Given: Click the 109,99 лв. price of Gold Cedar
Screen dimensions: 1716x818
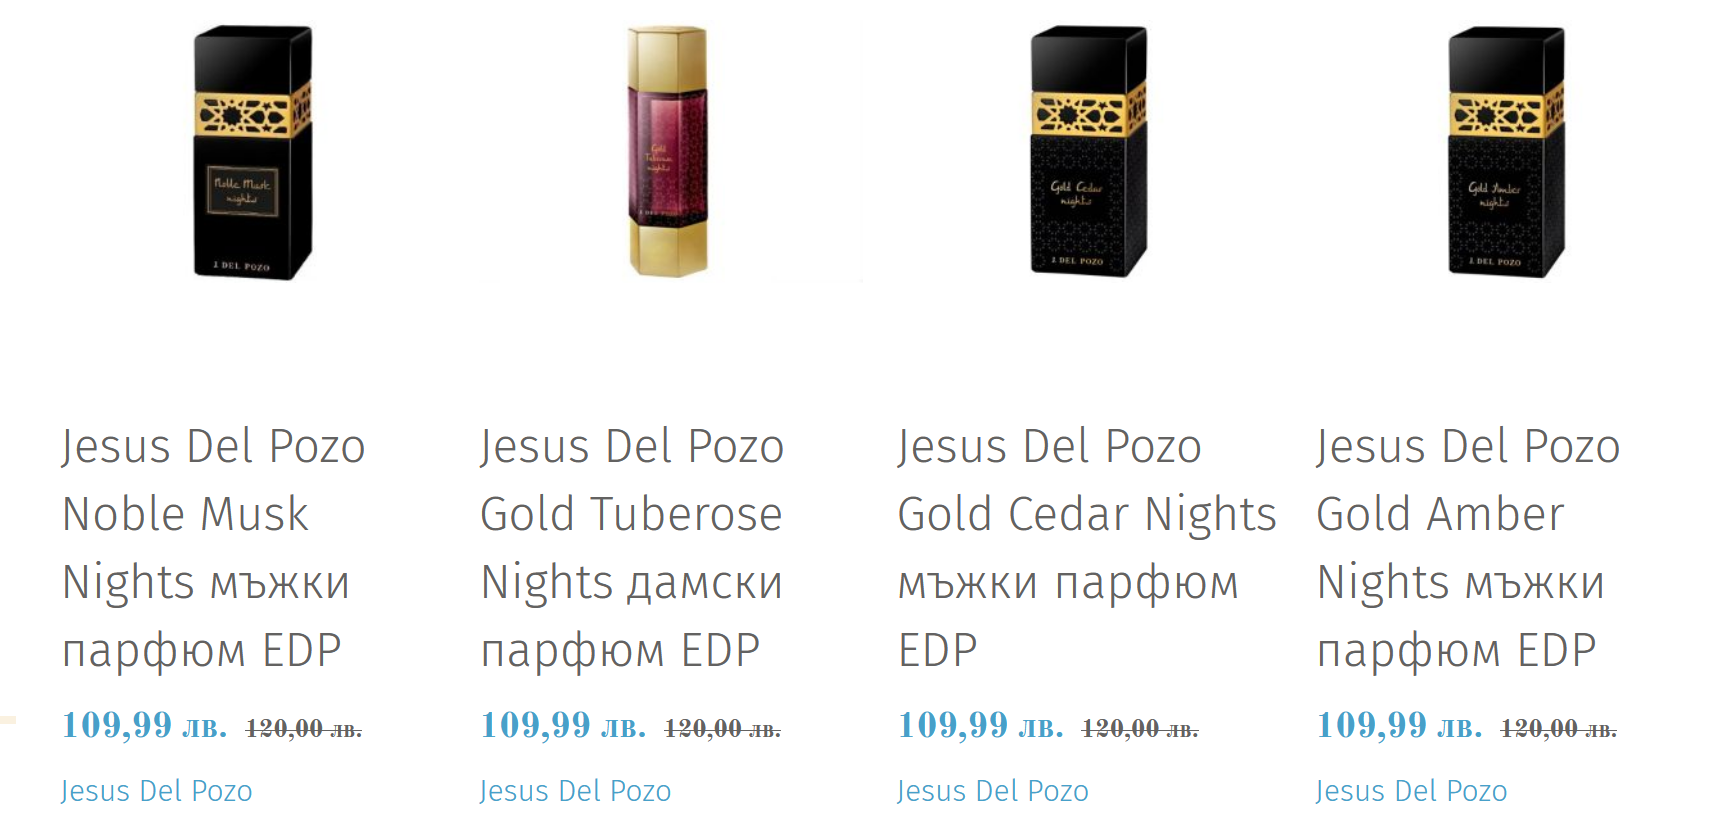Looking at the screenshot, I should pos(981,726).
